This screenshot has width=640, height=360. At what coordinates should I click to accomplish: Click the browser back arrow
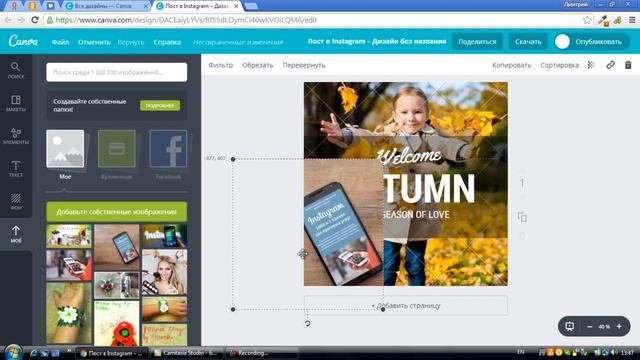pos(8,20)
